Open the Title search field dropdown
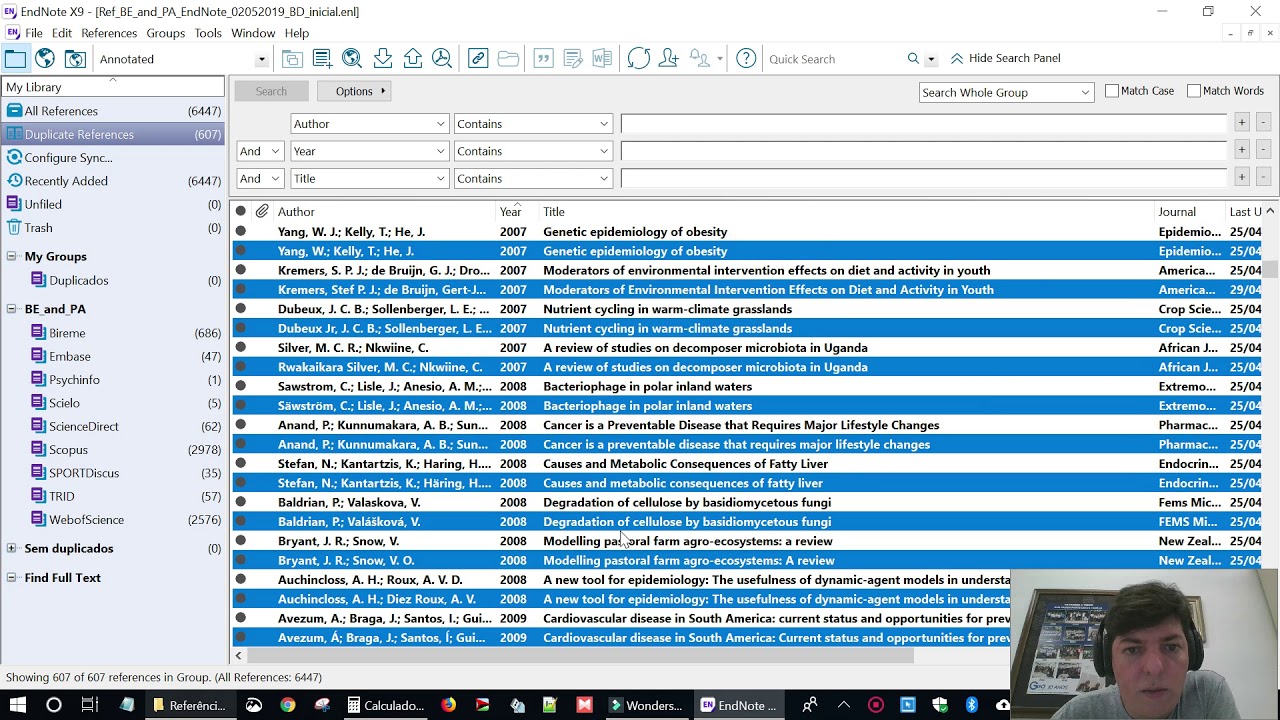 (440, 178)
